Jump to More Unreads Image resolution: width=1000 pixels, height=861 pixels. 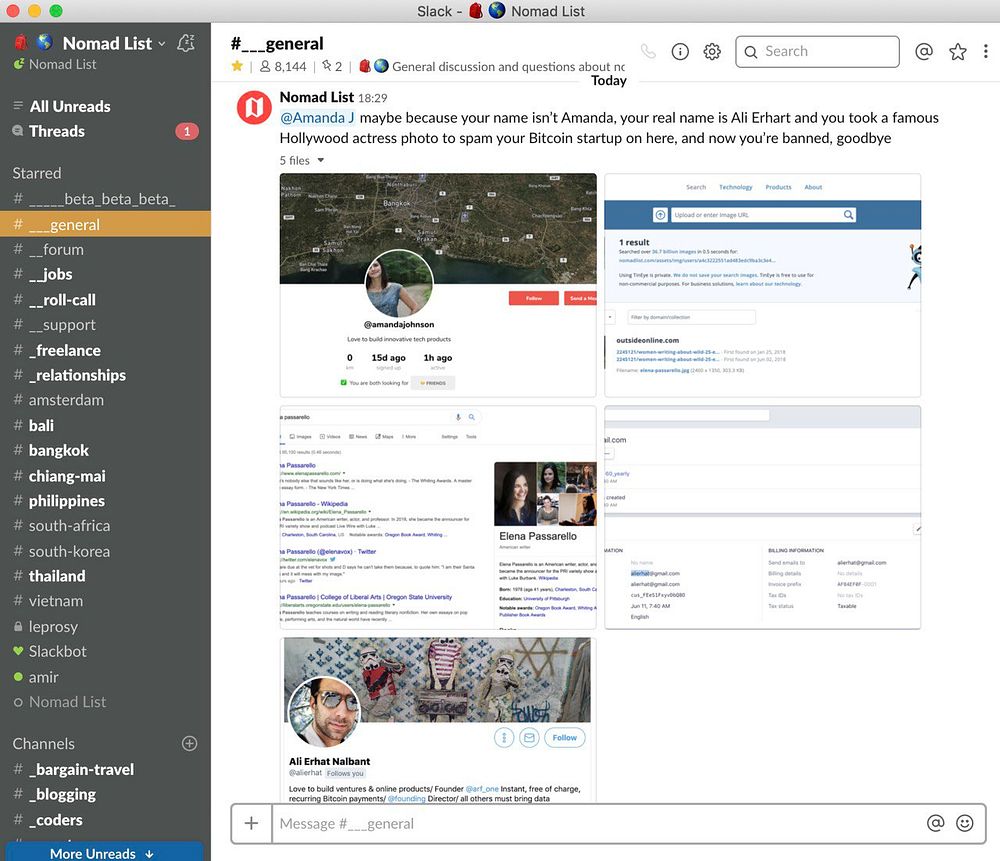coord(103,853)
